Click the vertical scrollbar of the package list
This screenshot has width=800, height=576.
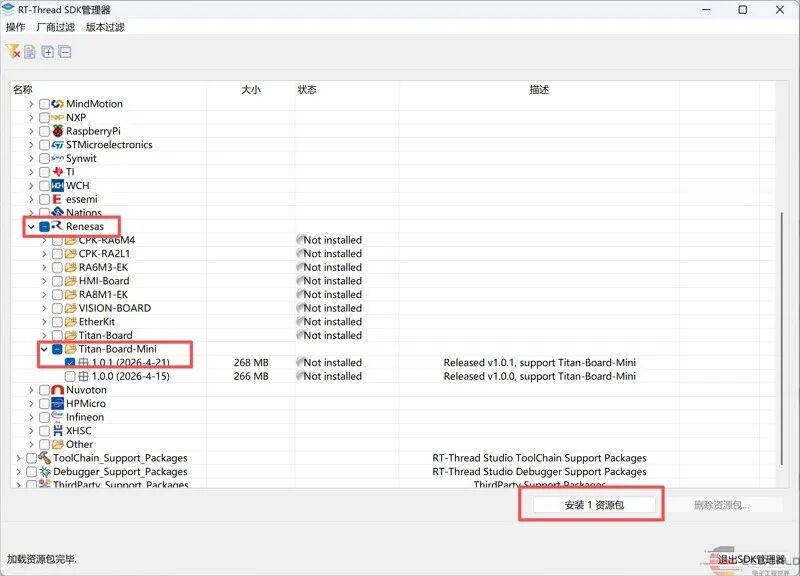coord(781,338)
